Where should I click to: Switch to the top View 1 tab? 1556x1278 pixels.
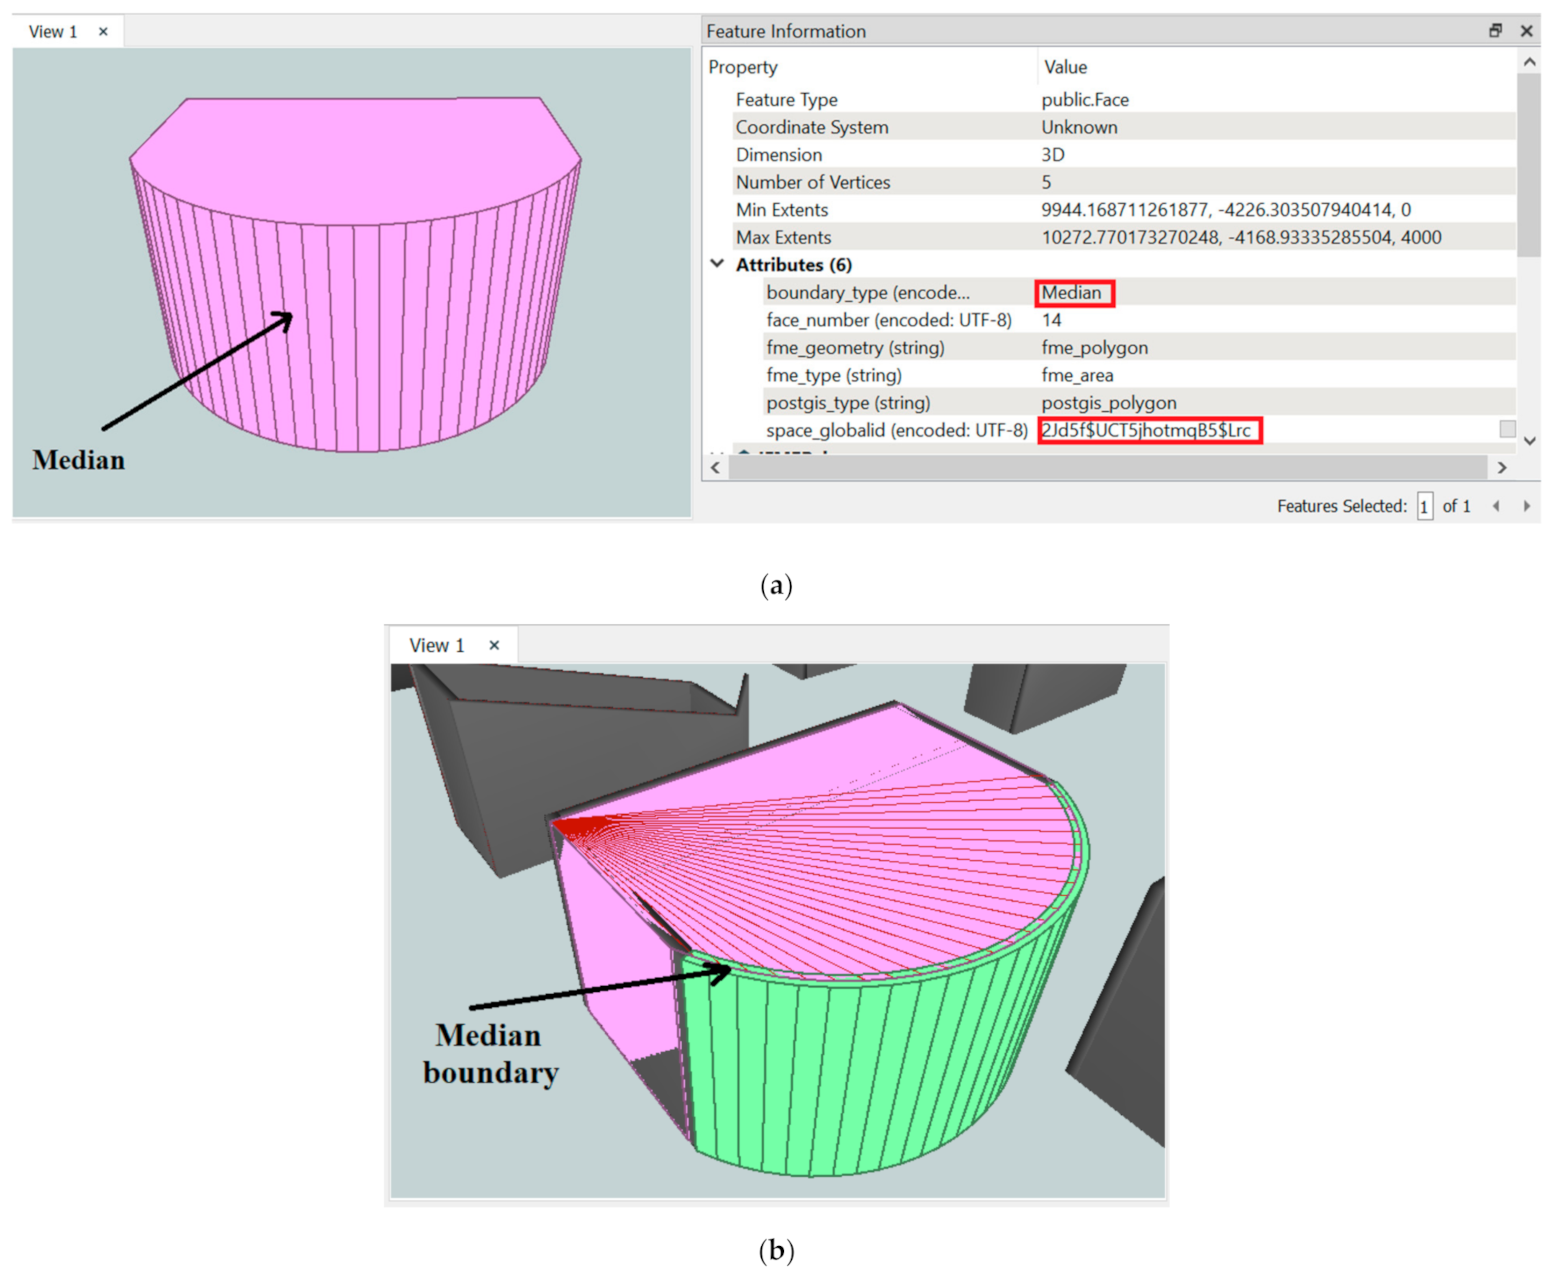(x=53, y=32)
